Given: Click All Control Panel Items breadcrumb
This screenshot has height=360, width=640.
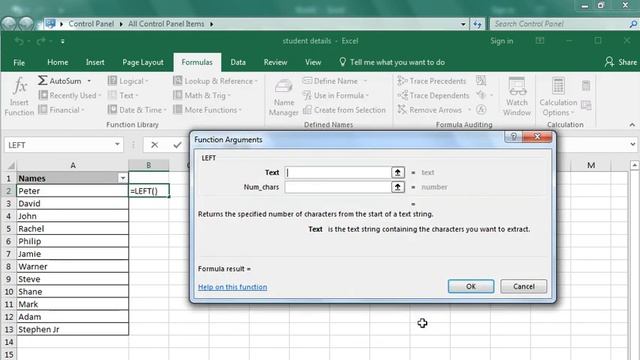Looking at the screenshot, I should 166,24.
